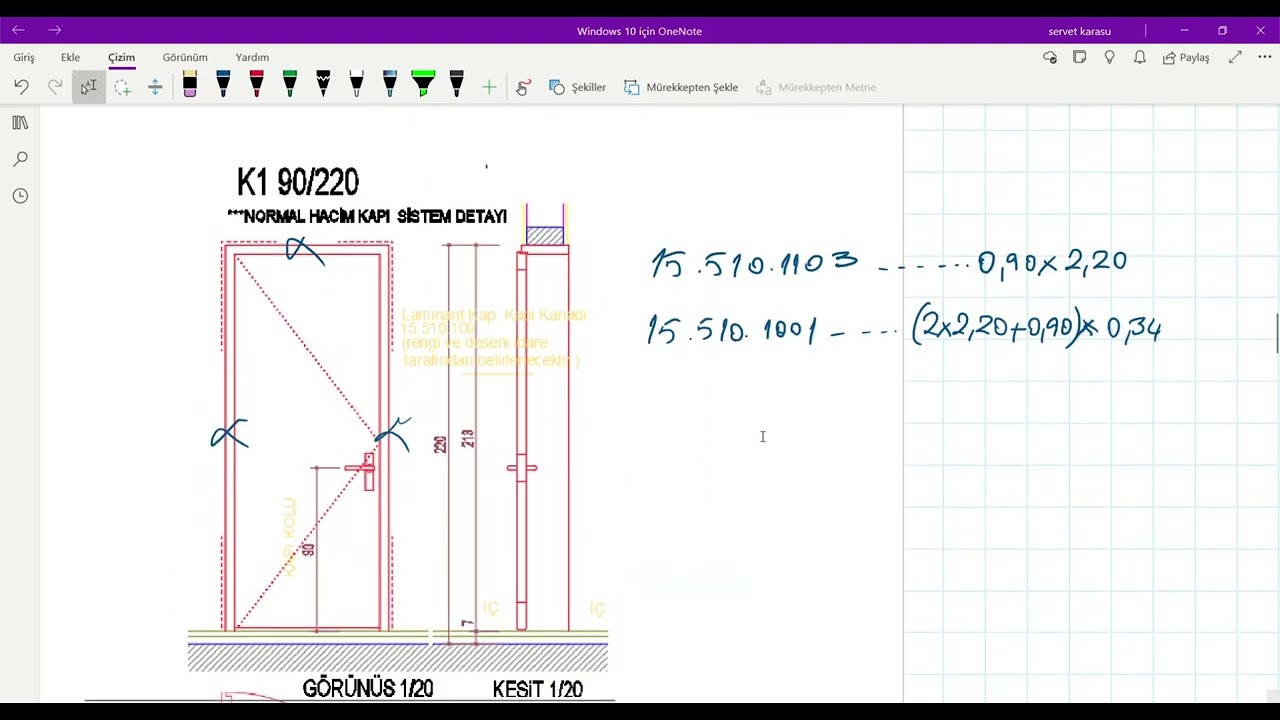Screen dimensions: 1280x720
Task: Click the lightbulb tell-me icon
Action: coord(1109,58)
